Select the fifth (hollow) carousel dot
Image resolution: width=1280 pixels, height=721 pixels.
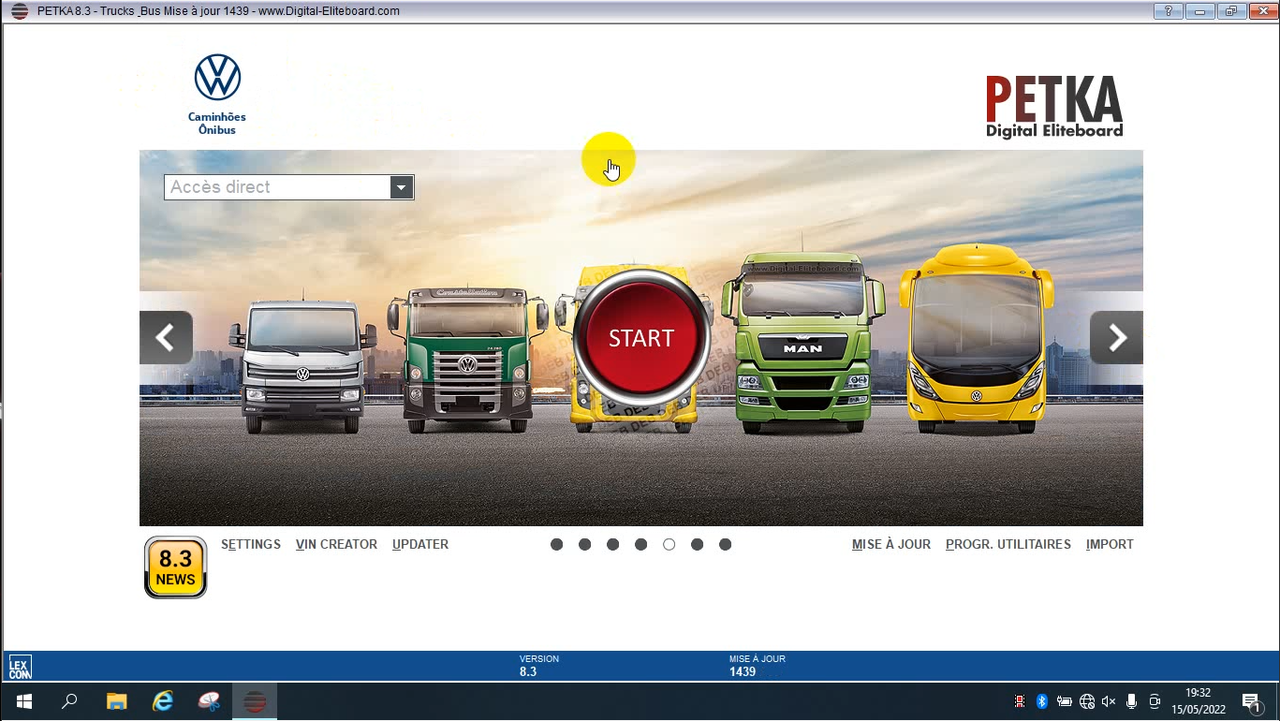[x=669, y=544]
